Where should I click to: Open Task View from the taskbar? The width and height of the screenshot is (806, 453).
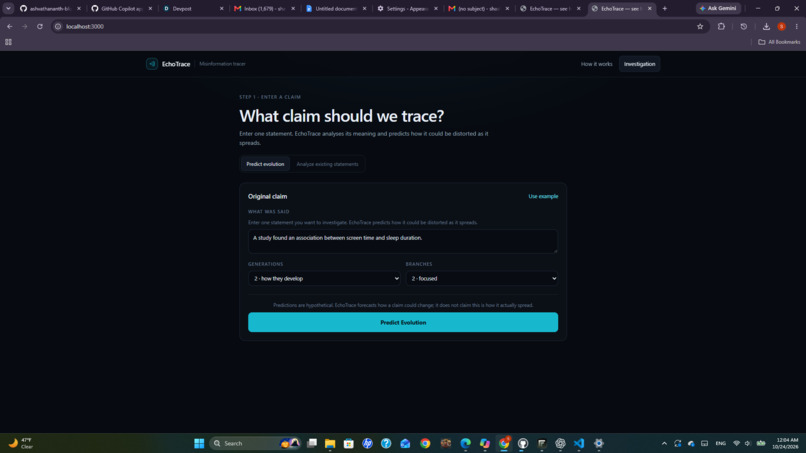click(x=312, y=443)
